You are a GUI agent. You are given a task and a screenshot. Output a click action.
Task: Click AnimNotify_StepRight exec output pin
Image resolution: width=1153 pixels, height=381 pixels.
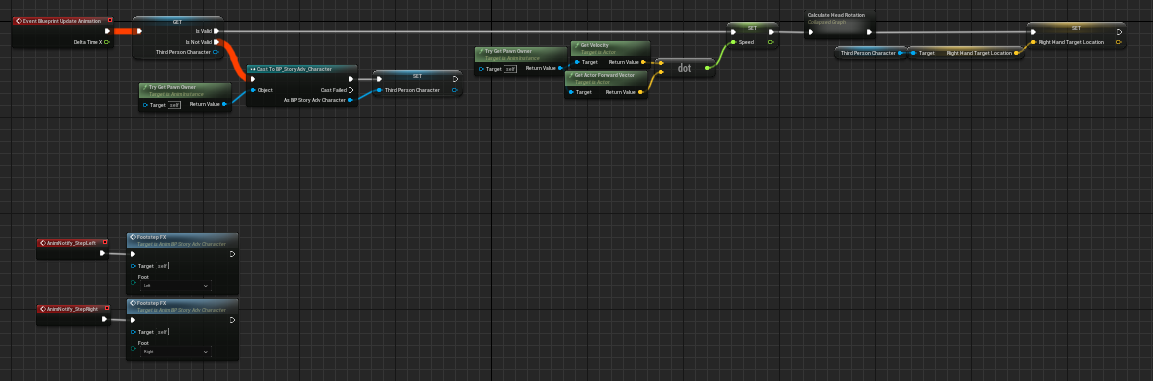[104, 319]
